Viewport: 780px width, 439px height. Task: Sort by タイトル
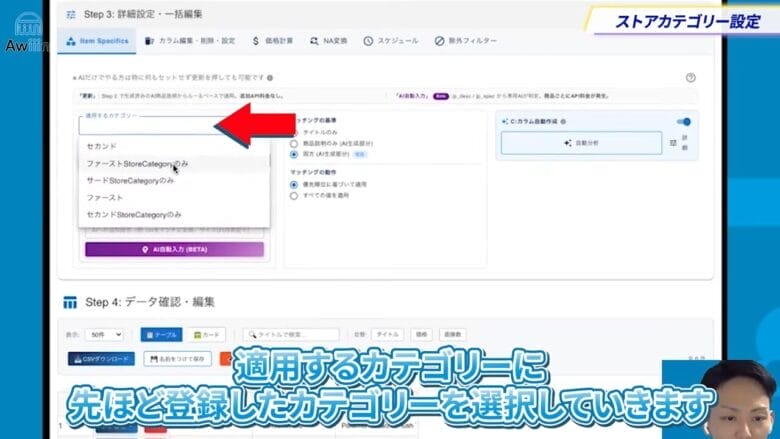pos(387,335)
